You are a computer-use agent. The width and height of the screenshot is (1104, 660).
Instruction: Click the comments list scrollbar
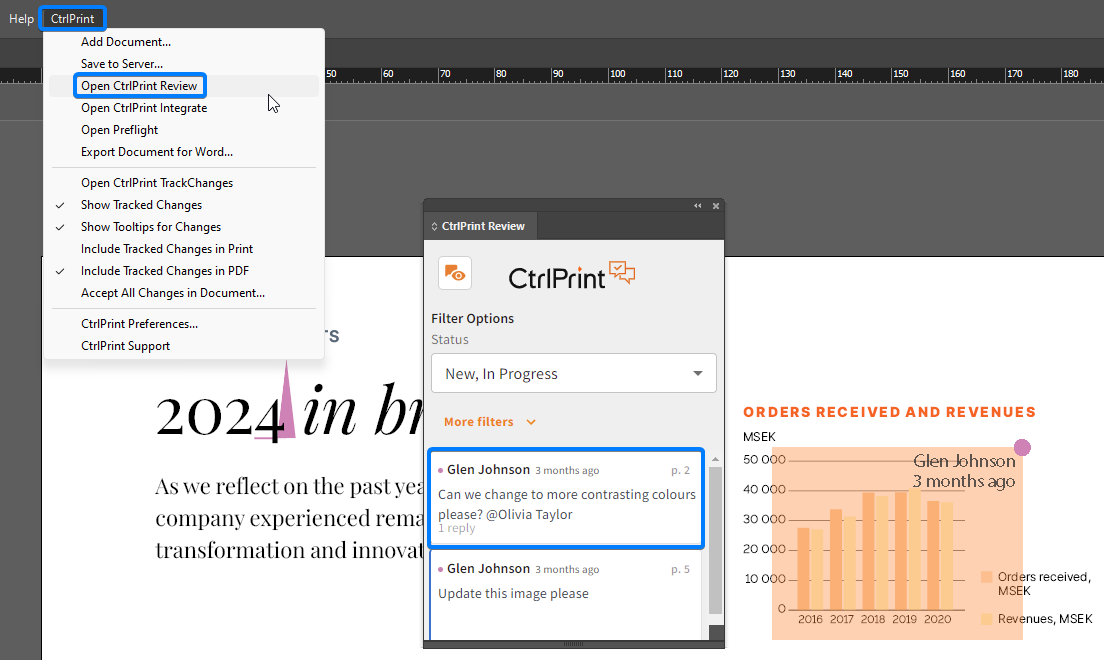tap(715, 540)
